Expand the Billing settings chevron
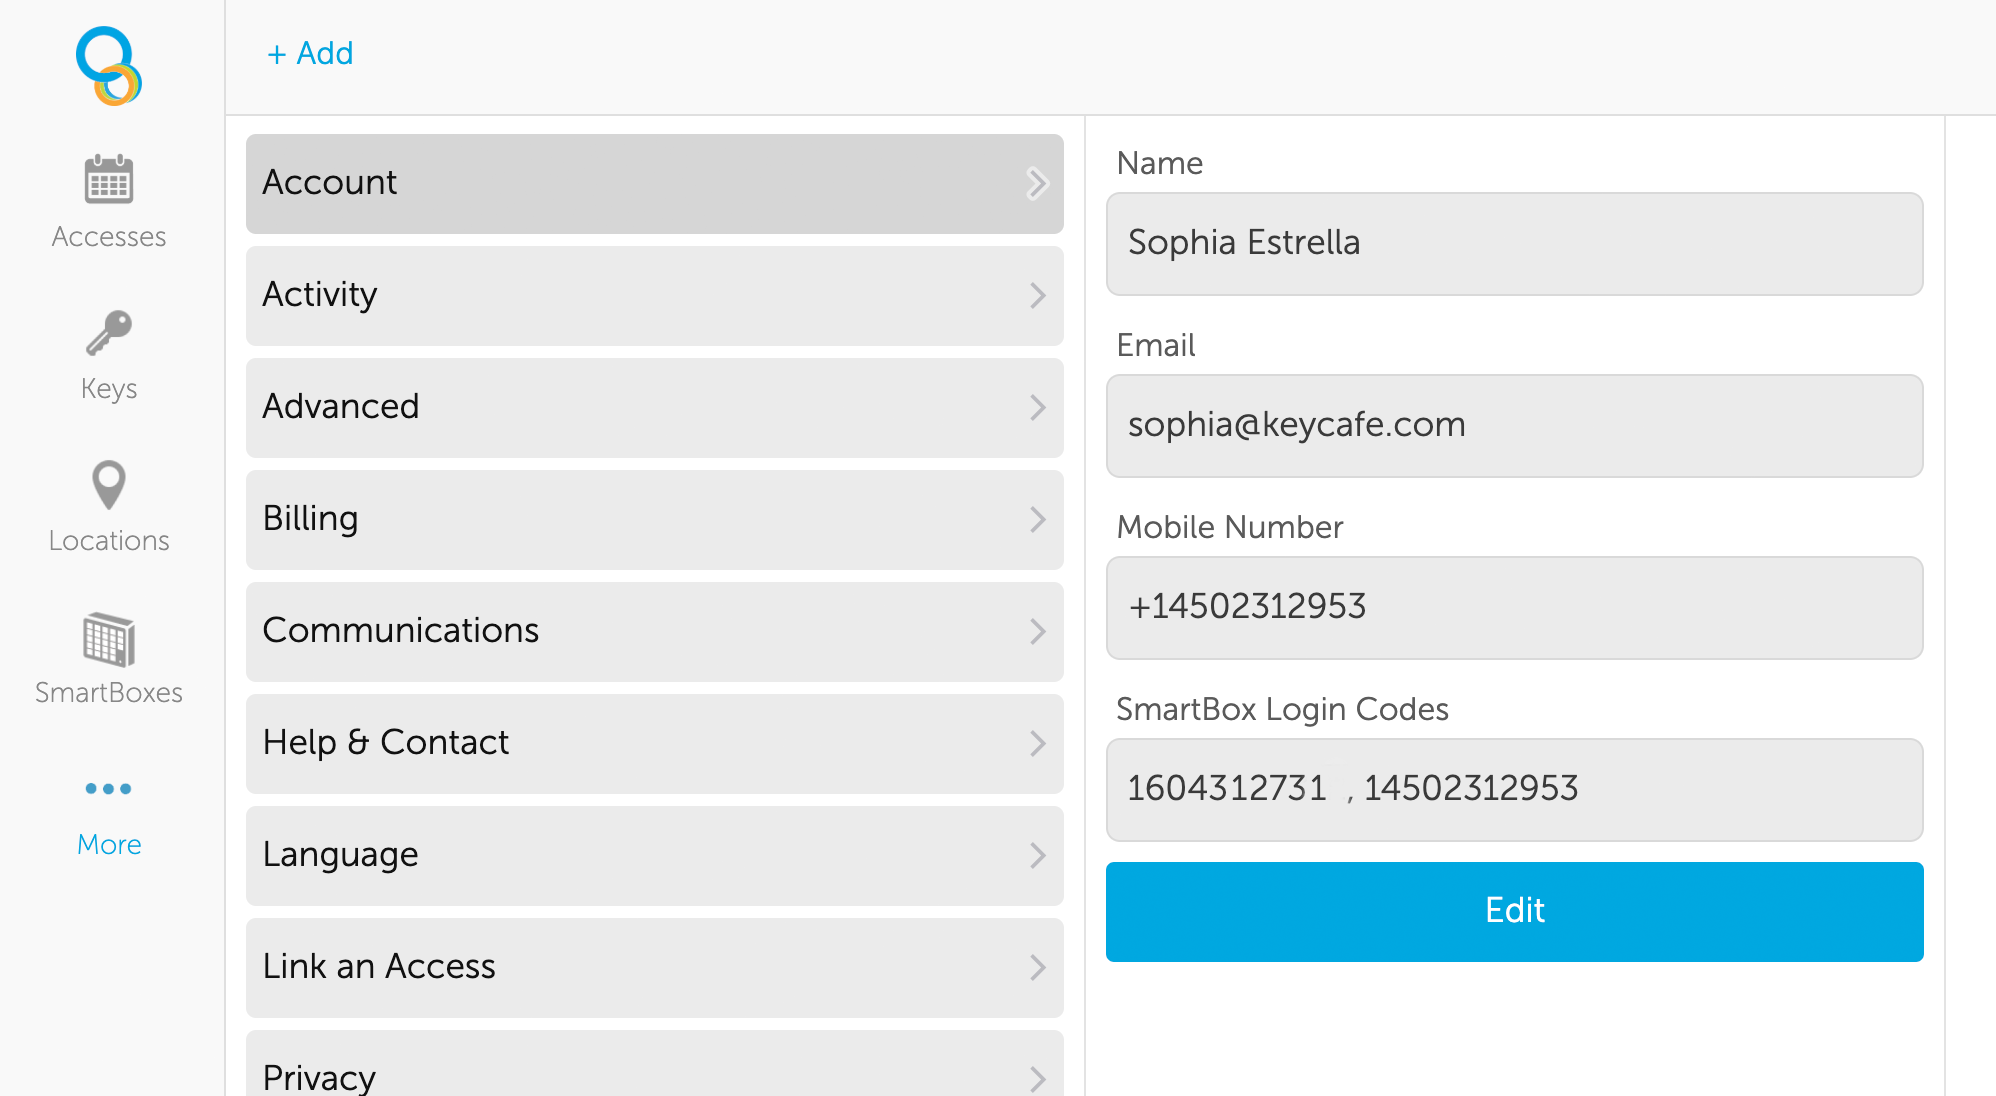The height and width of the screenshot is (1096, 1996). tap(1035, 520)
